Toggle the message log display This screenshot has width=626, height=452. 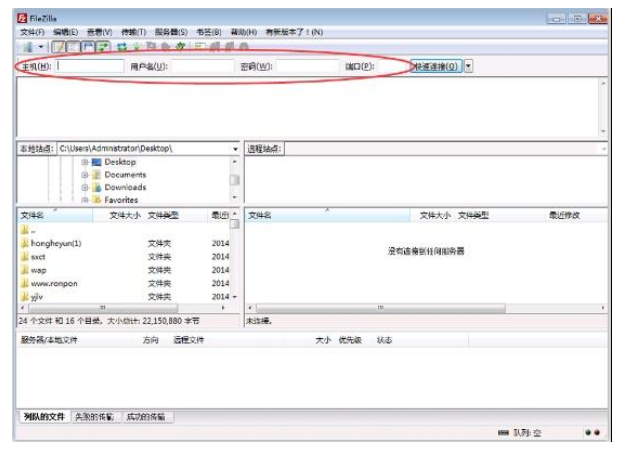(59, 47)
